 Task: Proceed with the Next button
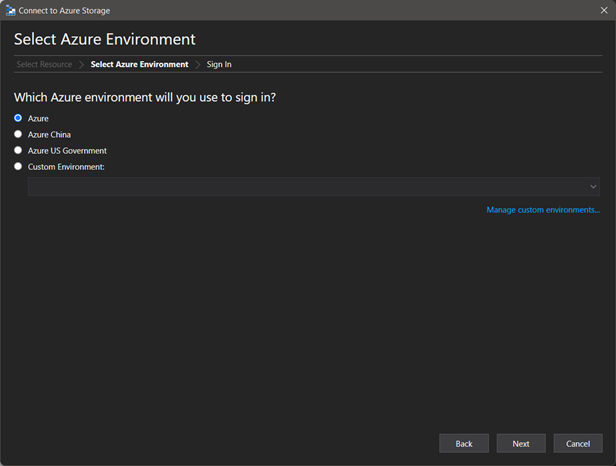click(521, 443)
